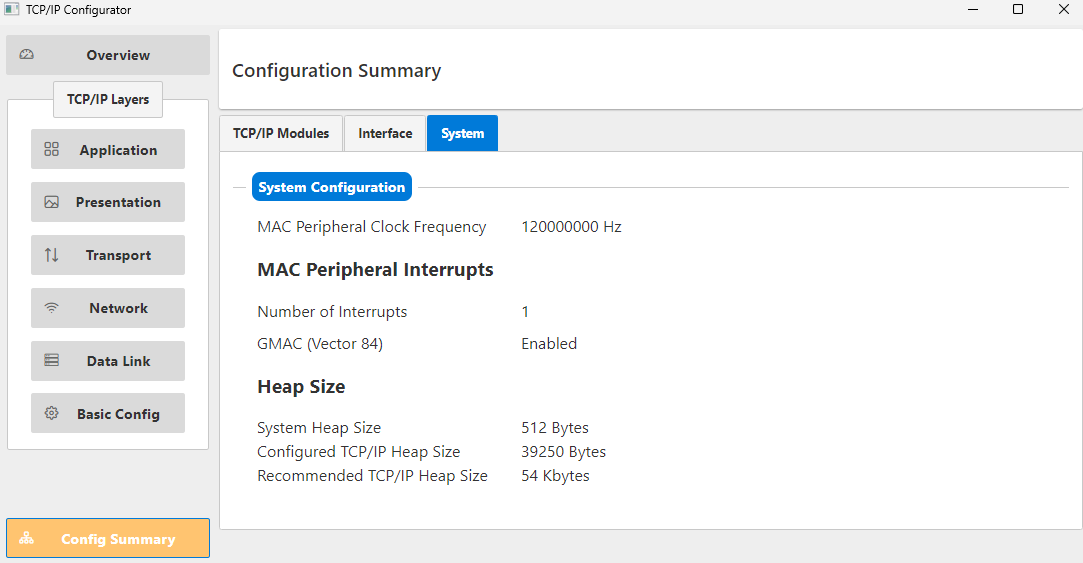Switch to the TCP/IP Modules tab

click(281, 134)
